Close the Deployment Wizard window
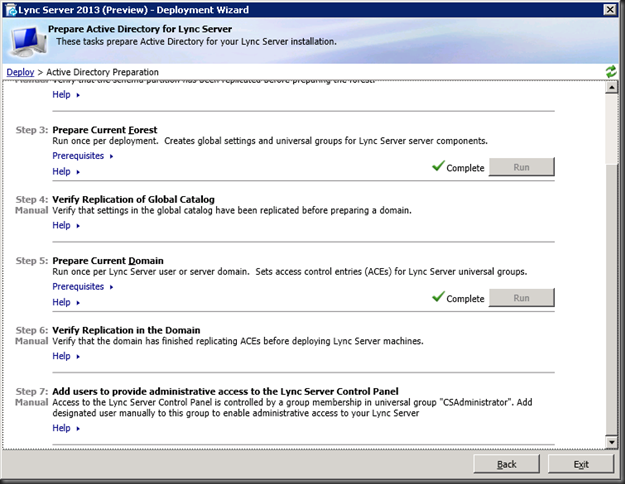625x484 pixels. [610, 10]
